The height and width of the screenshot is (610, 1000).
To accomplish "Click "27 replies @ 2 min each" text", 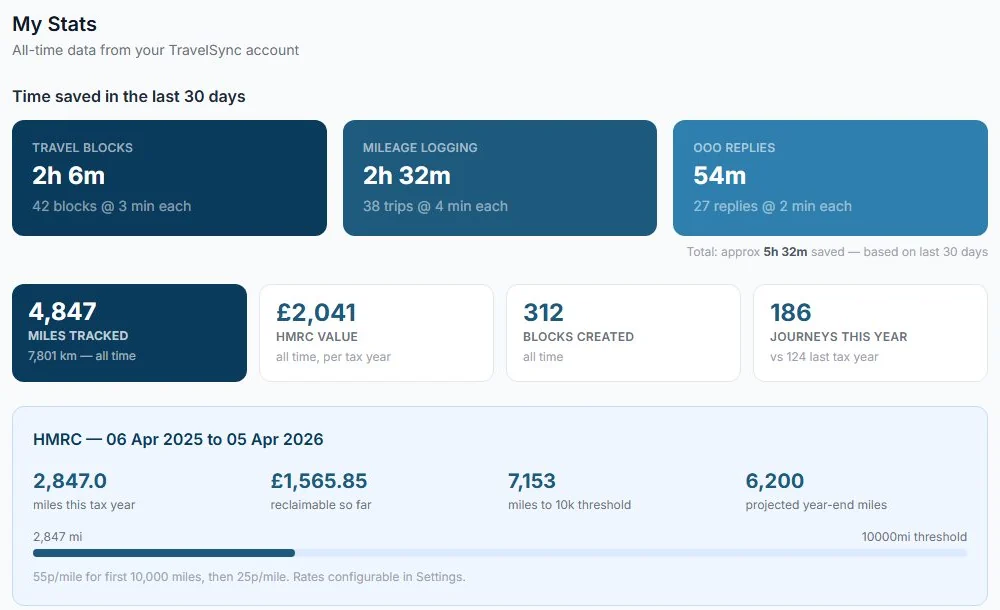I will point(772,206).
